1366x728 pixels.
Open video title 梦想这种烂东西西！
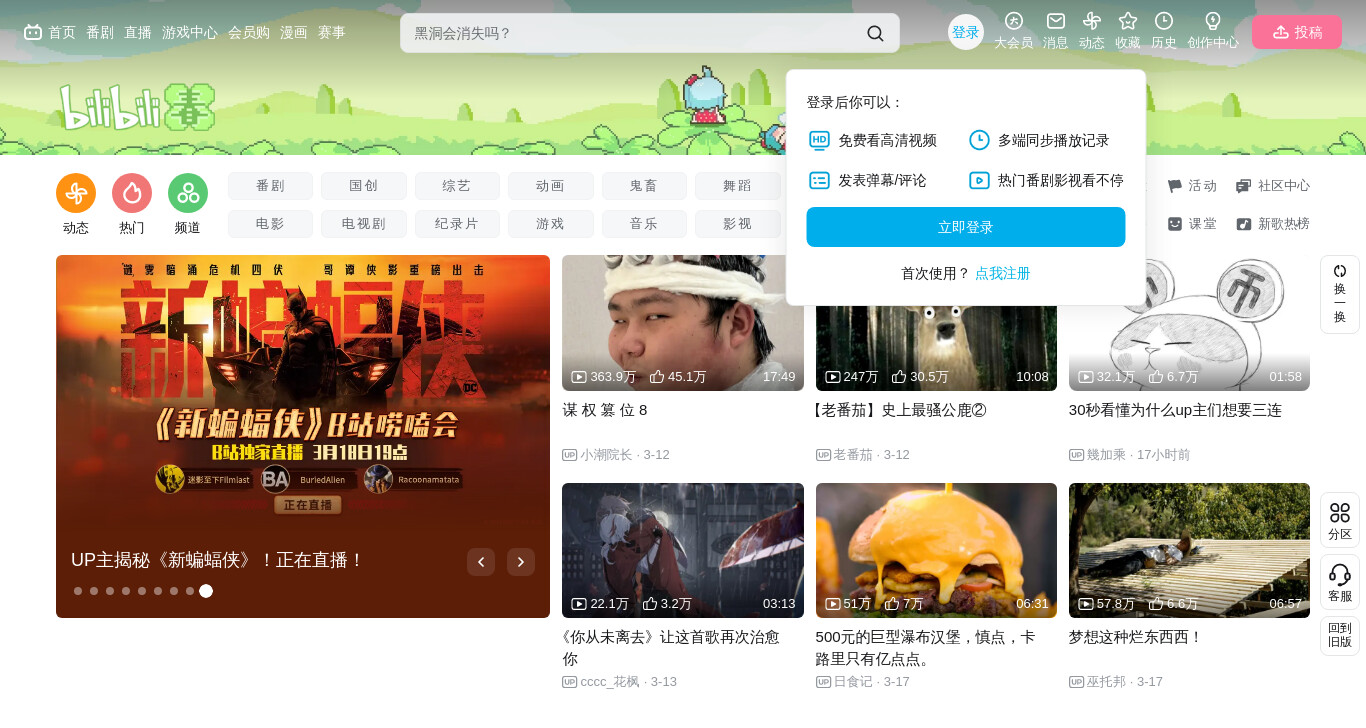coord(1136,637)
